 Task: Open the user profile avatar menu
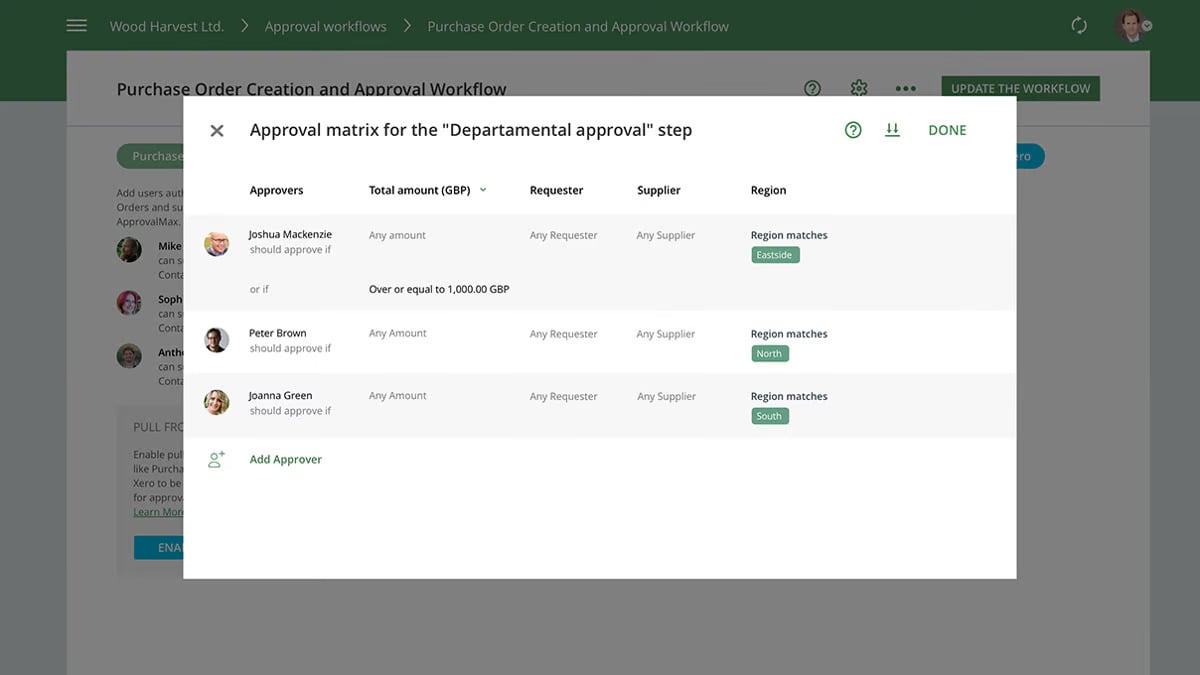1132,26
